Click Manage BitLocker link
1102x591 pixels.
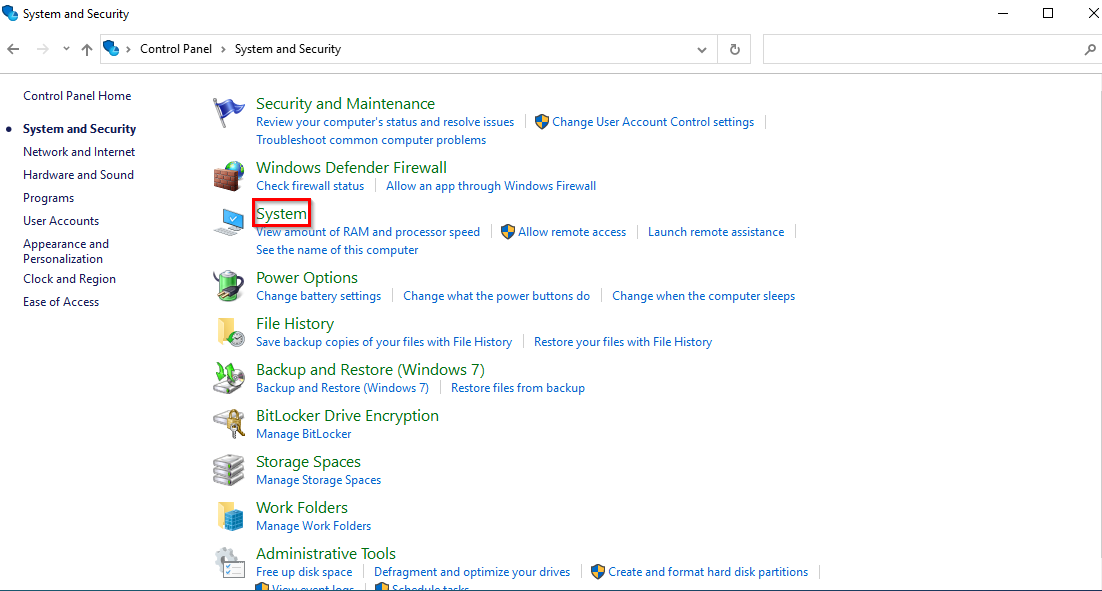[x=304, y=434]
